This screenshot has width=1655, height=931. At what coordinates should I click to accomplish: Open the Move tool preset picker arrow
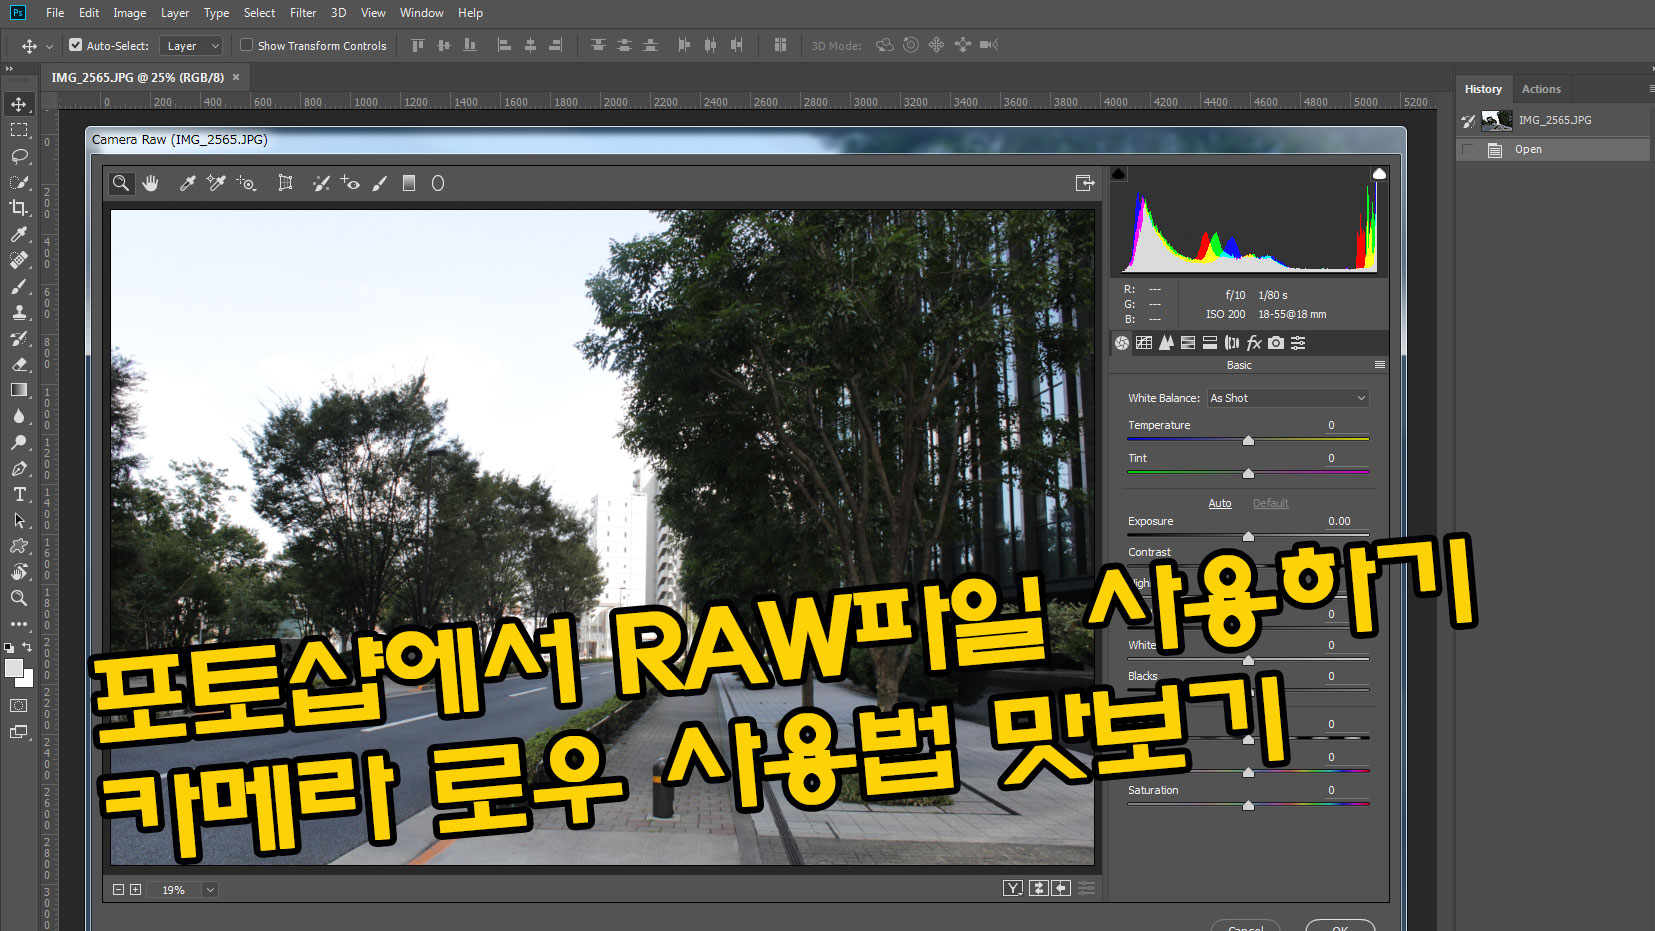coord(49,46)
